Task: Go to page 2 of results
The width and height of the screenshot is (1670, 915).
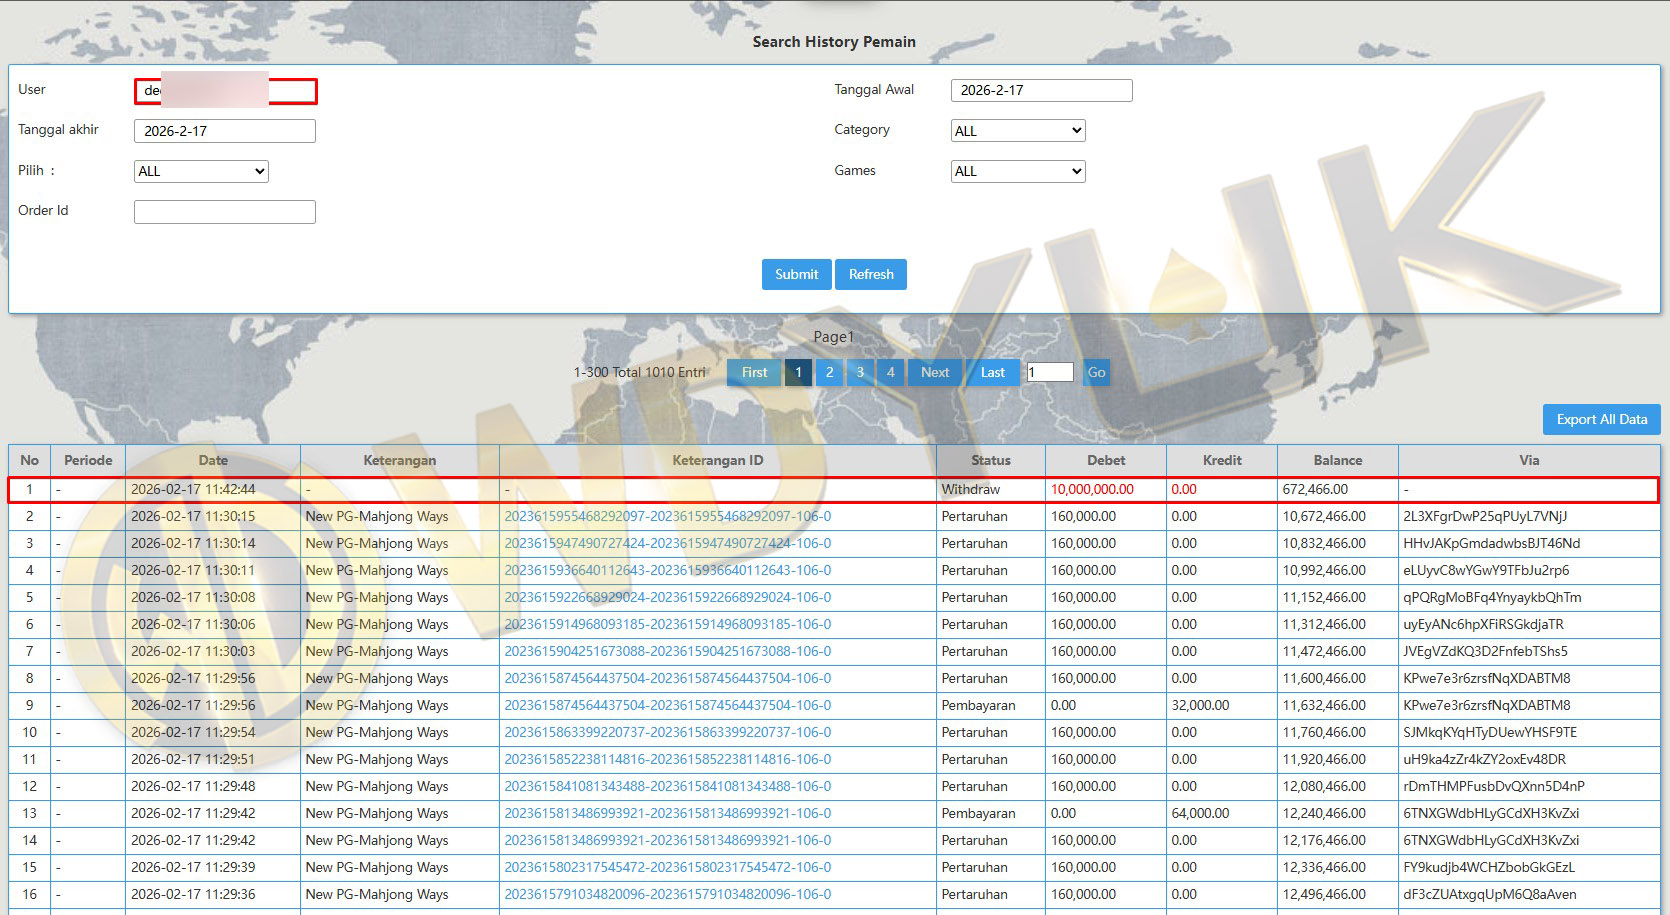Action: tap(829, 373)
